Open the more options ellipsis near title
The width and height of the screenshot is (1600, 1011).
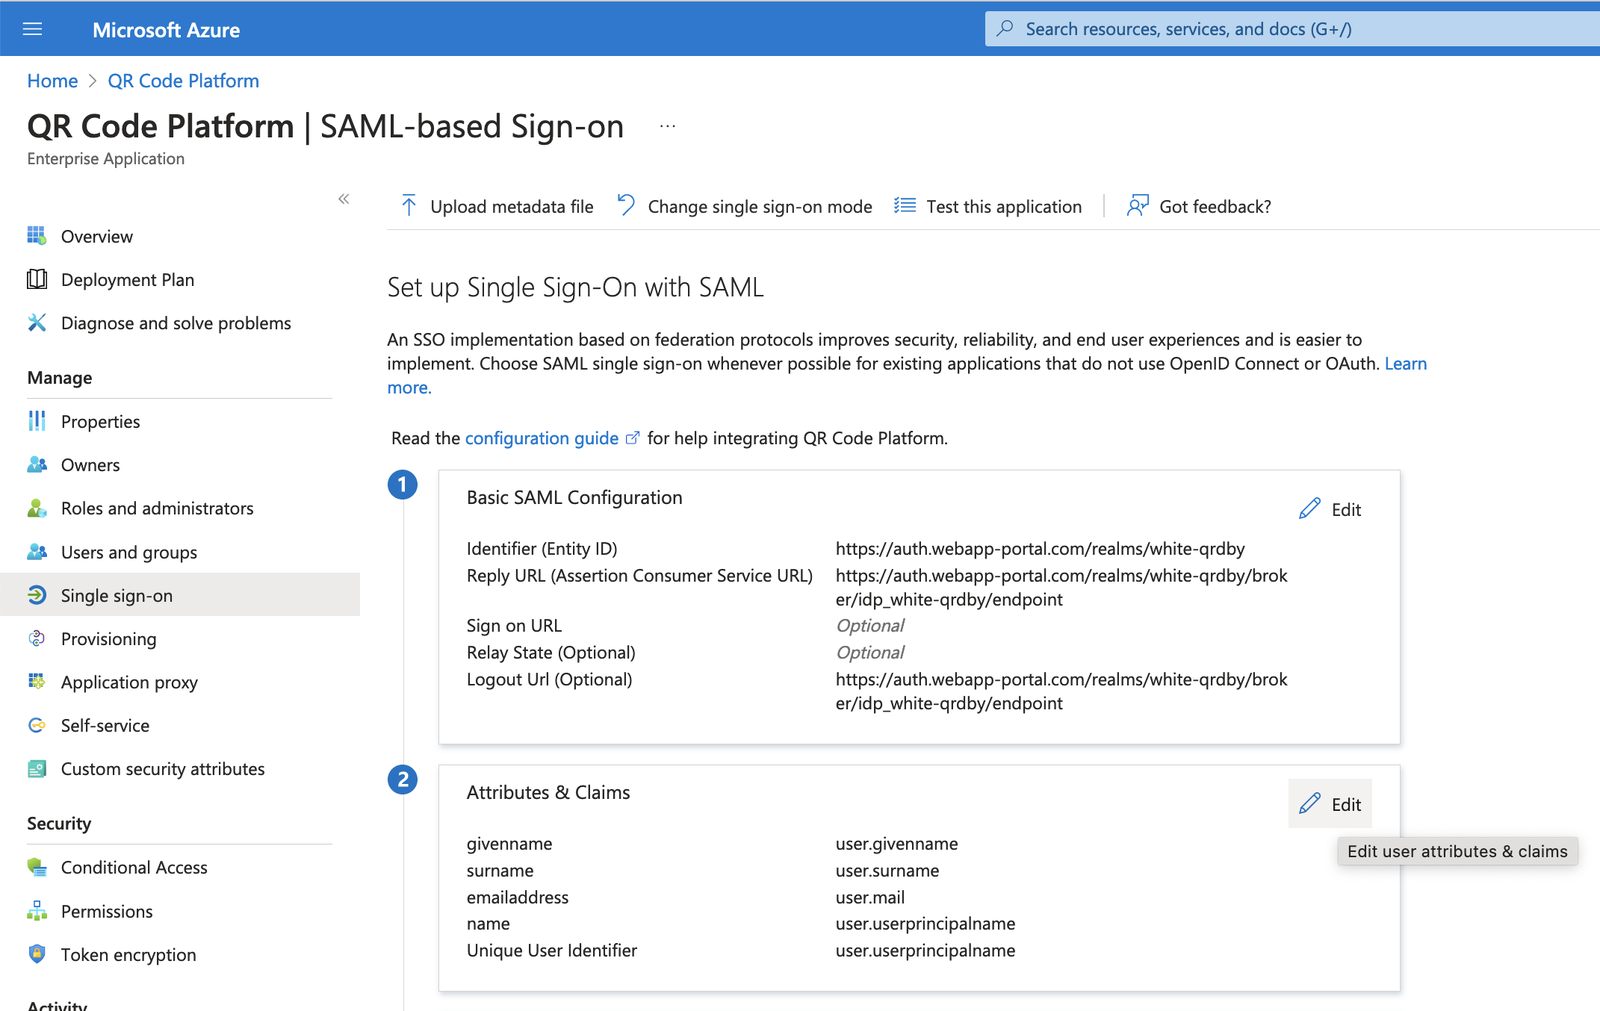pos(668,126)
